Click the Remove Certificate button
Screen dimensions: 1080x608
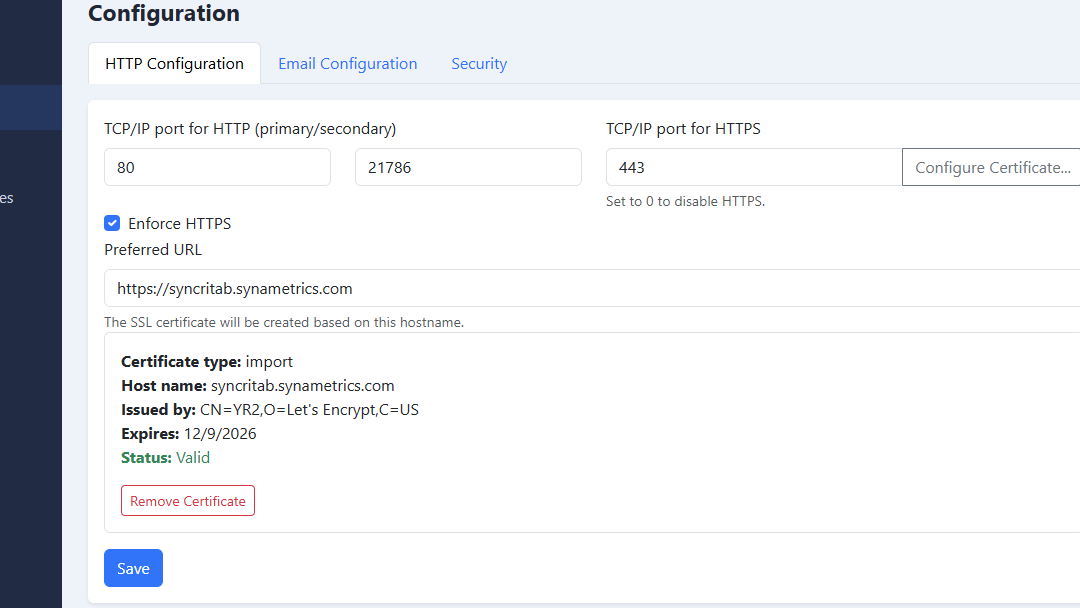tap(188, 501)
